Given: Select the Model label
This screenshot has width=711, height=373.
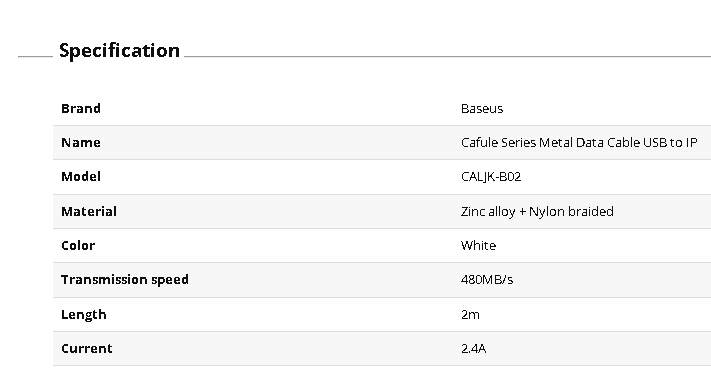Looking at the screenshot, I should tap(81, 177).
